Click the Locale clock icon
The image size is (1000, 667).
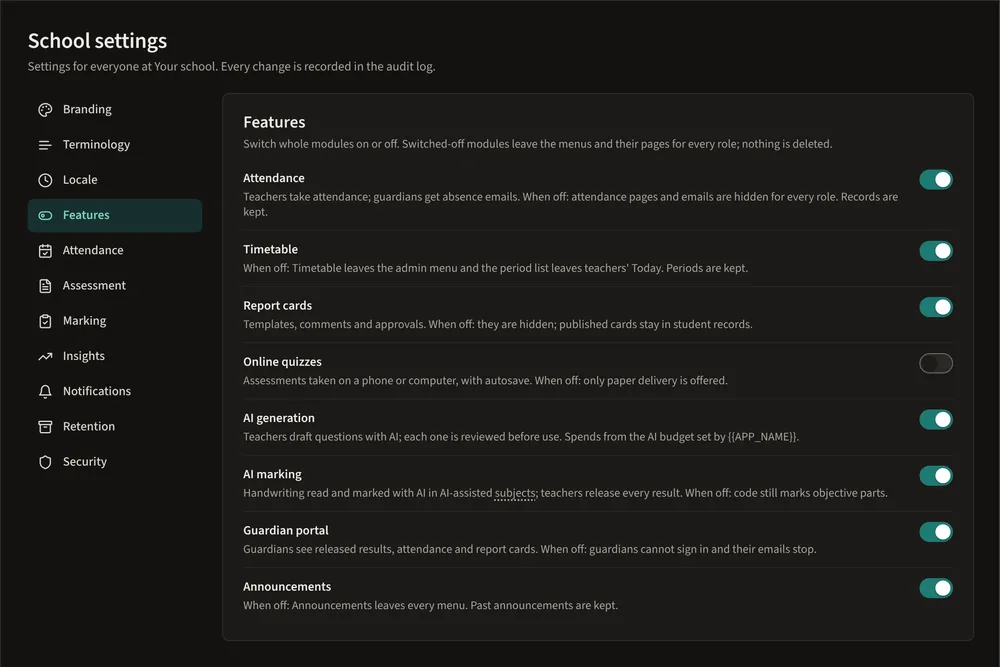[x=45, y=180]
